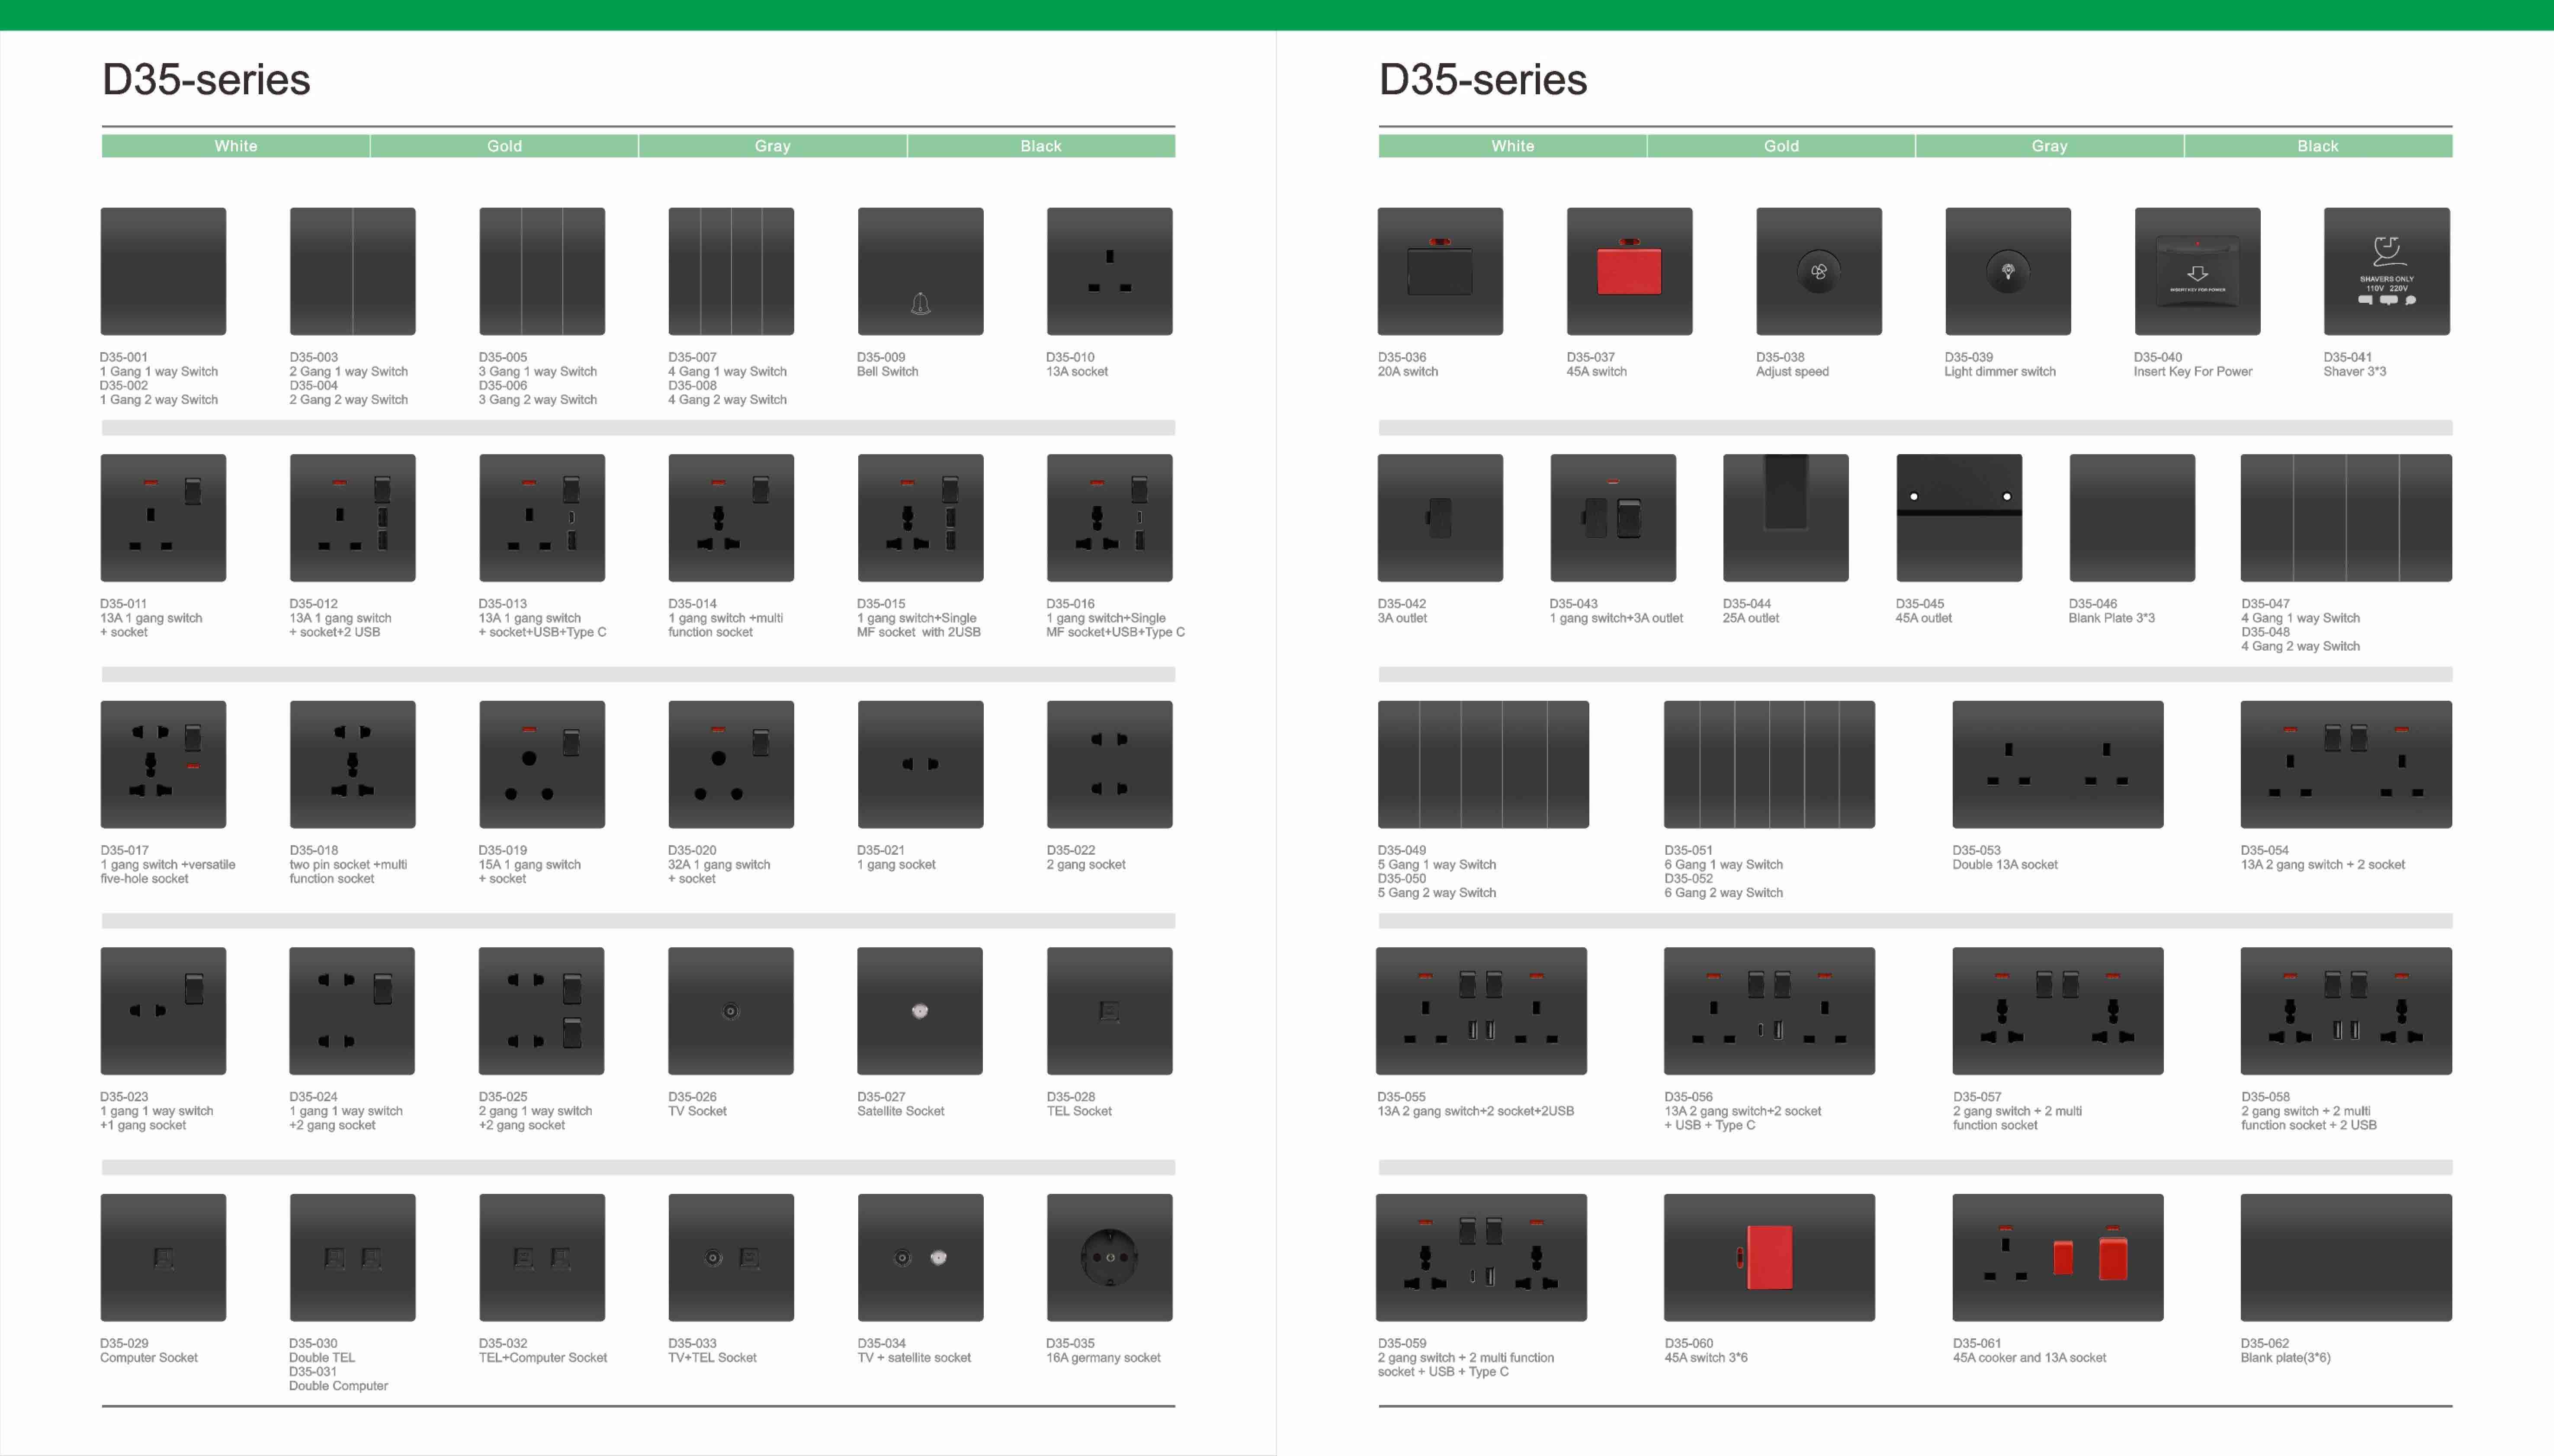2554x1456 pixels.
Task: Open the D35-005 3 Gang switch image
Action: coord(542,271)
